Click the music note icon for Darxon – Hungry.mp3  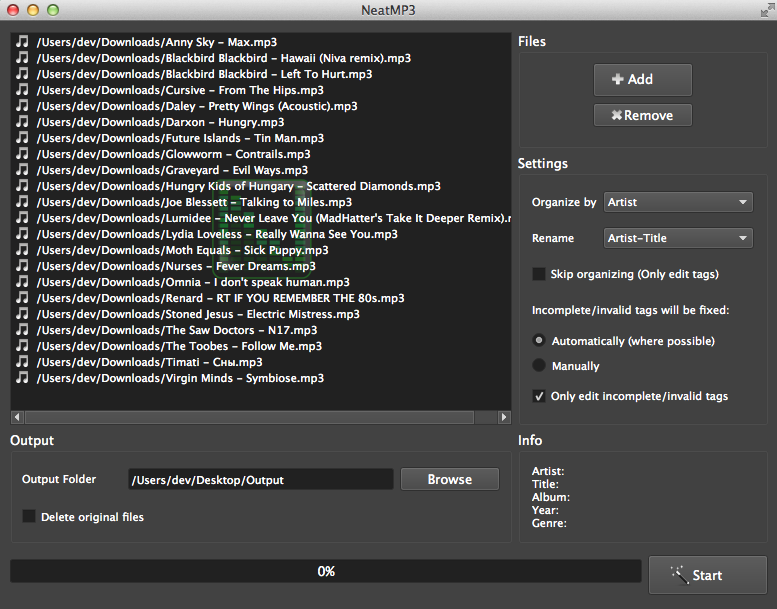tap(22, 121)
